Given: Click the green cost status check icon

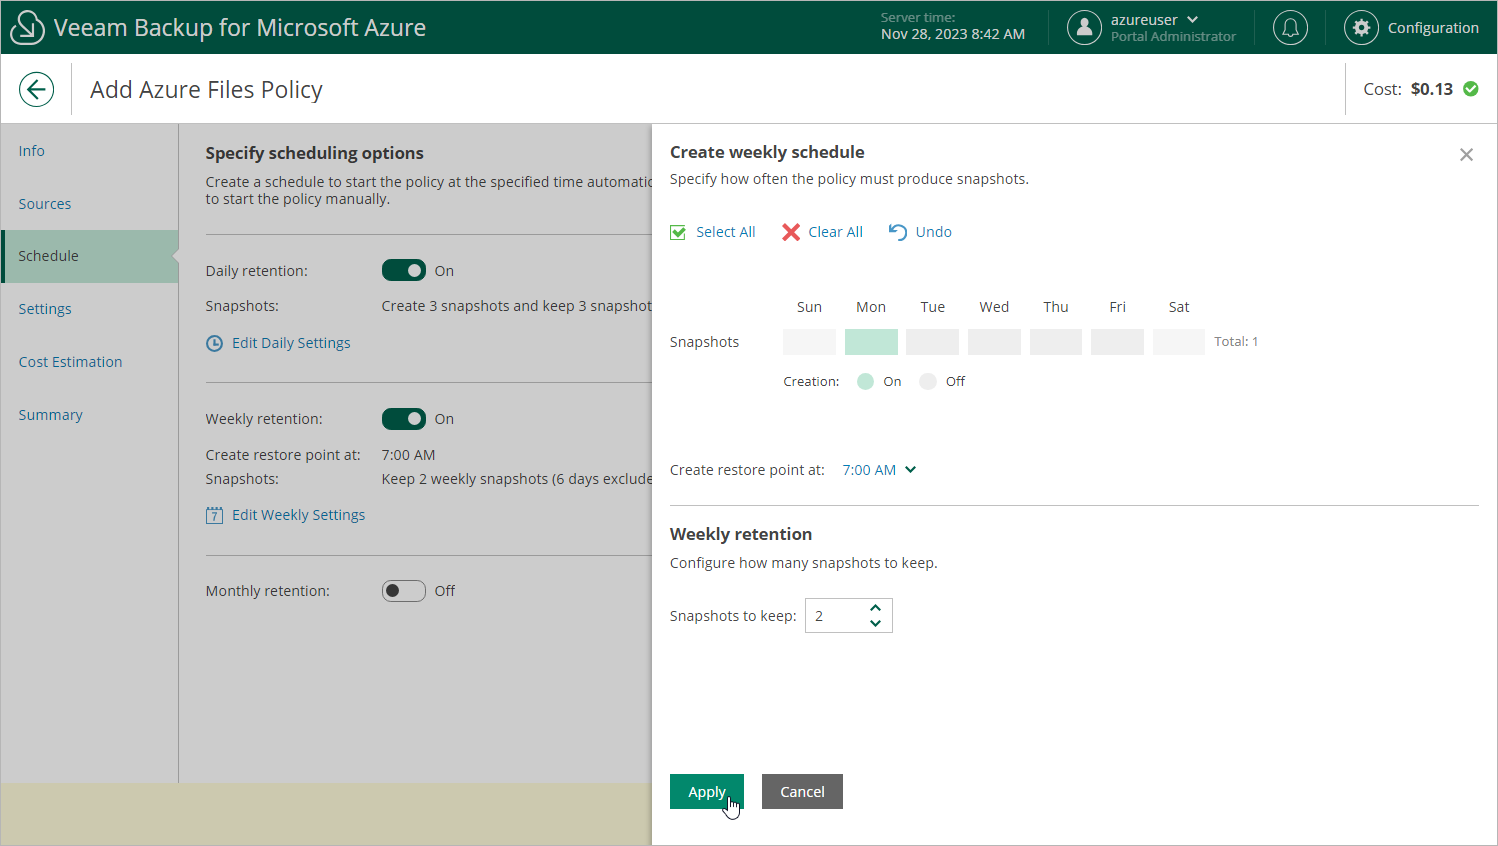Looking at the screenshot, I should [1471, 89].
